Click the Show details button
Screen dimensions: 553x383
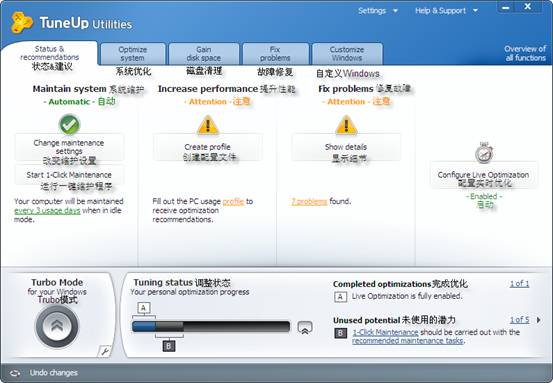point(346,147)
